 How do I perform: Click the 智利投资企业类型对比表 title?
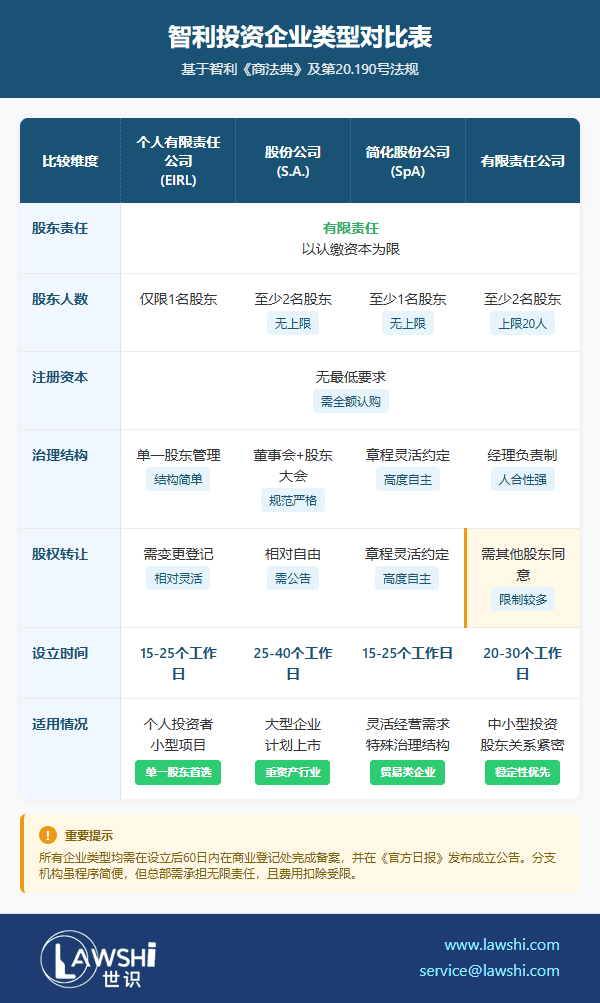(300, 37)
